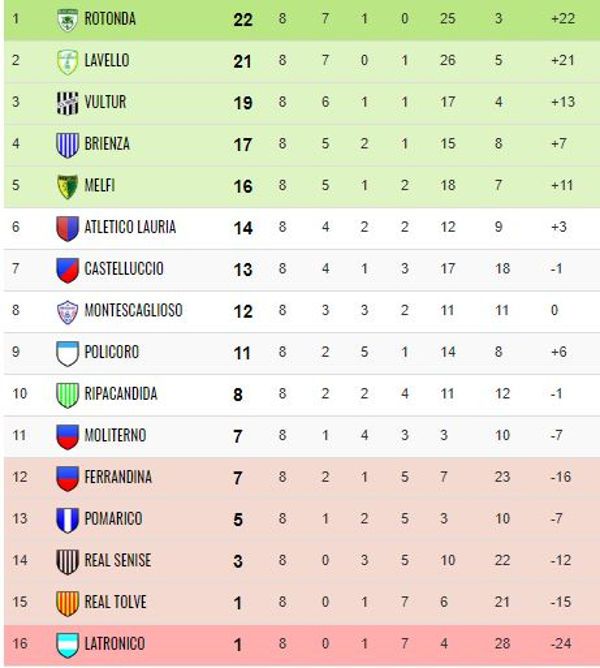600x668 pixels.
Task: Open the Pomarico team page link
Action: point(113,518)
